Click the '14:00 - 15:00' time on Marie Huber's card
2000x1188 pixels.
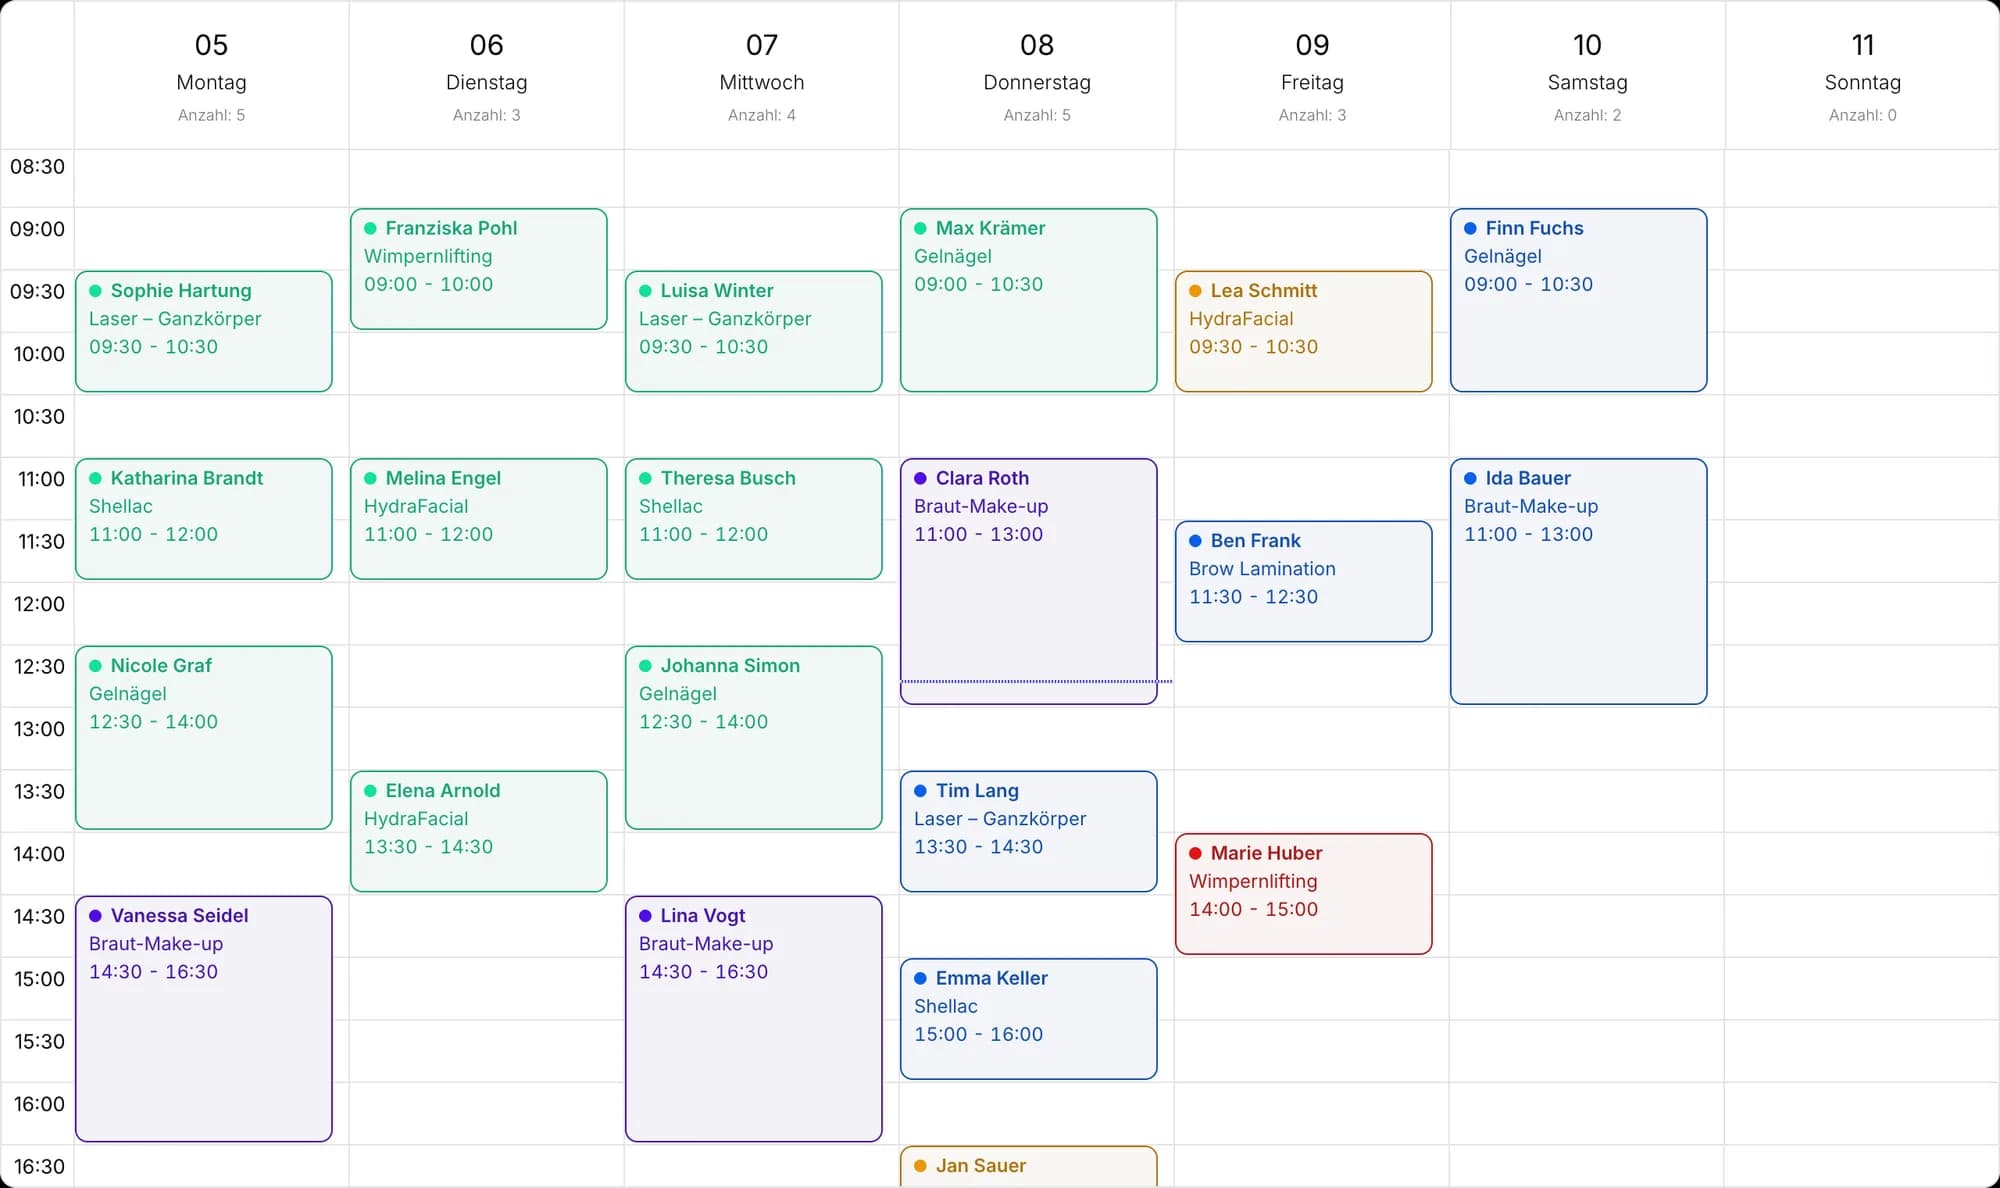coord(1253,909)
